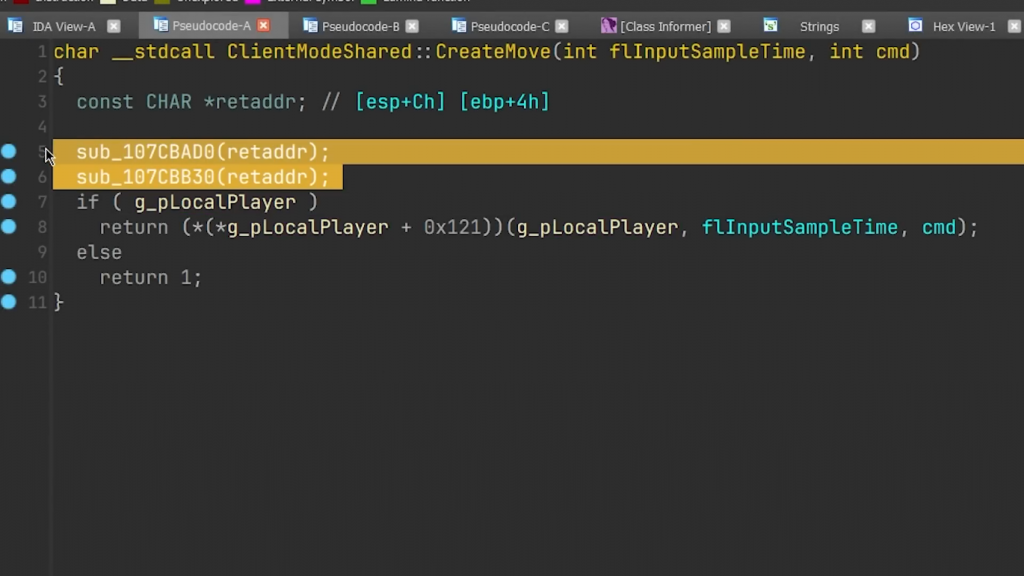Toggle breakpoint dot on line 5
The image size is (1024, 576).
(x=8, y=152)
